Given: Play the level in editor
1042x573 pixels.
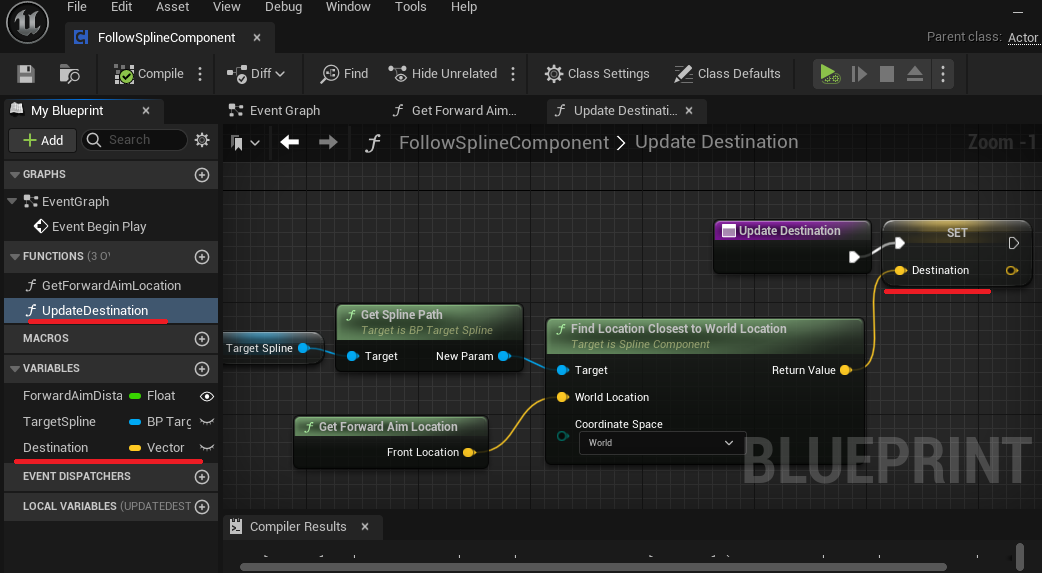Looking at the screenshot, I should click(829, 74).
